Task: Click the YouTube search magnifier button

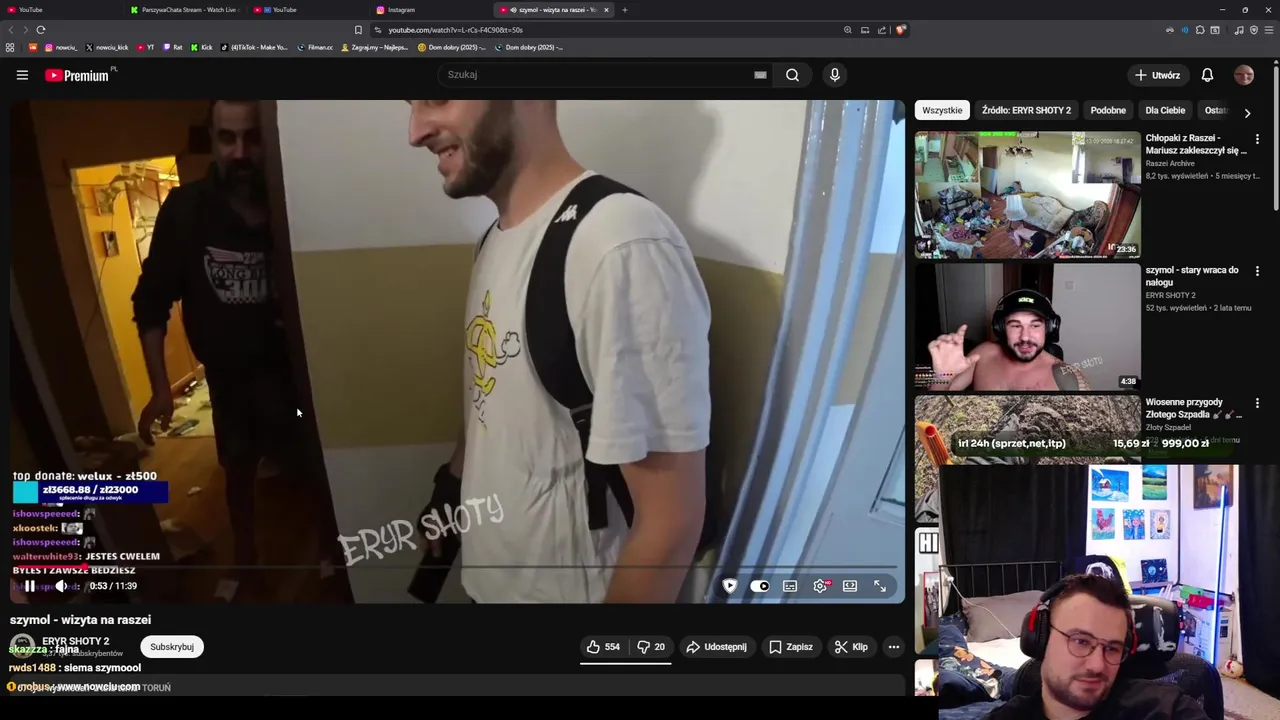Action: [x=792, y=75]
